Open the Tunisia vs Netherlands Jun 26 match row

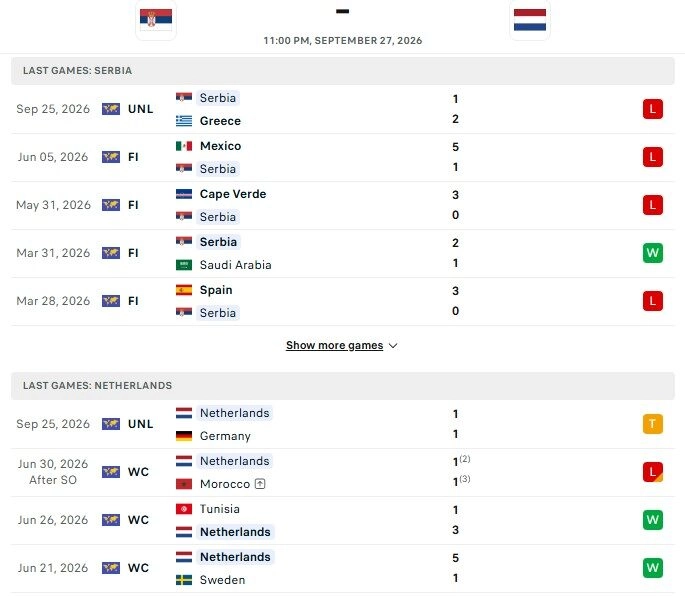click(x=342, y=520)
